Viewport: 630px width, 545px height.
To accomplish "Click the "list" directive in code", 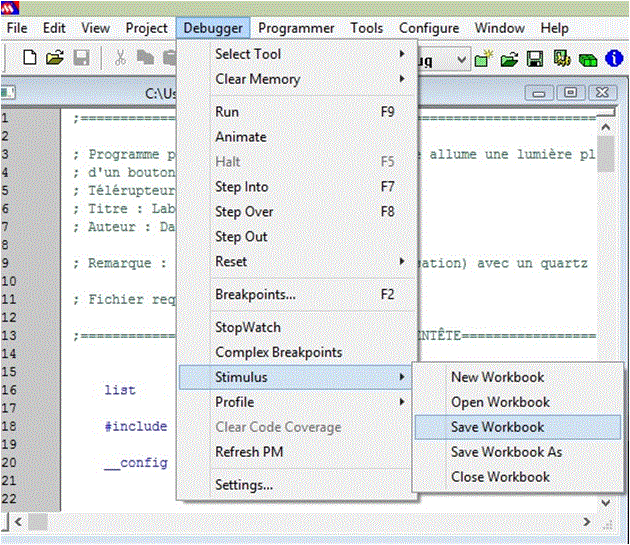I will point(120,390).
